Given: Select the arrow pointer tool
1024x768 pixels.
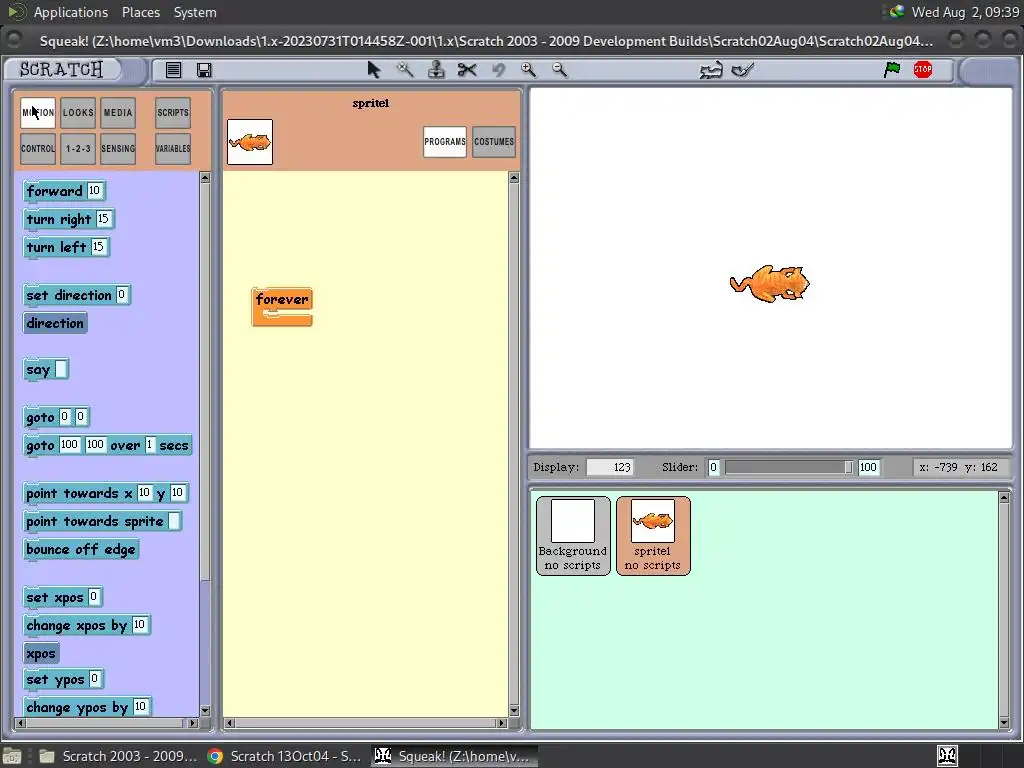Looking at the screenshot, I should [x=374, y=69].
